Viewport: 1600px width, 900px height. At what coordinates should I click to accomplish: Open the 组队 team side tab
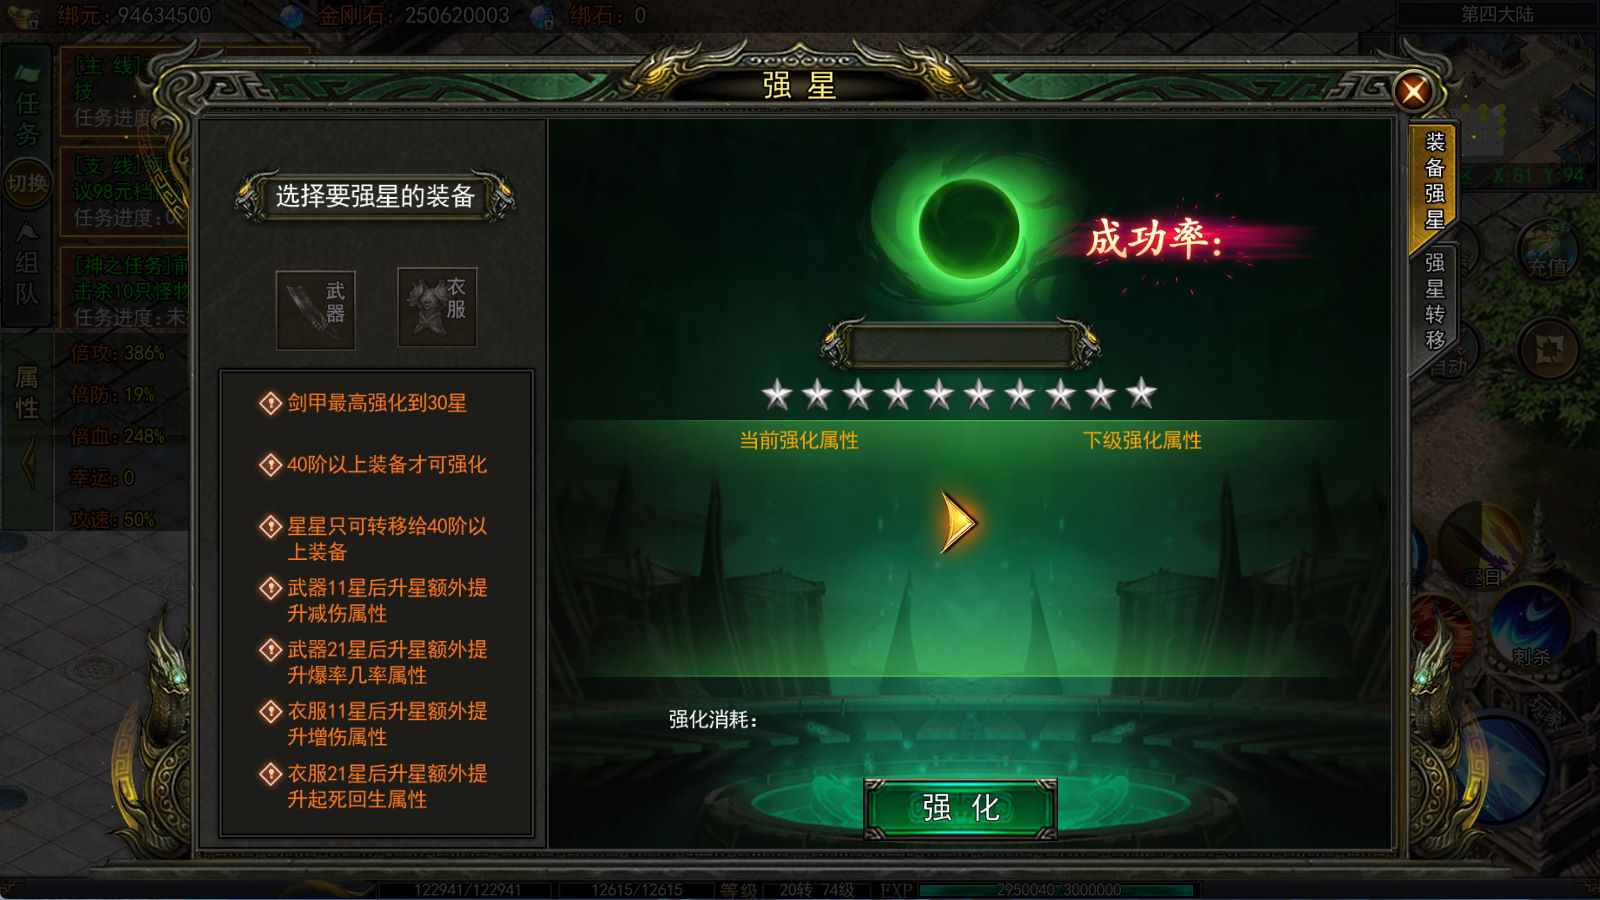27,266
